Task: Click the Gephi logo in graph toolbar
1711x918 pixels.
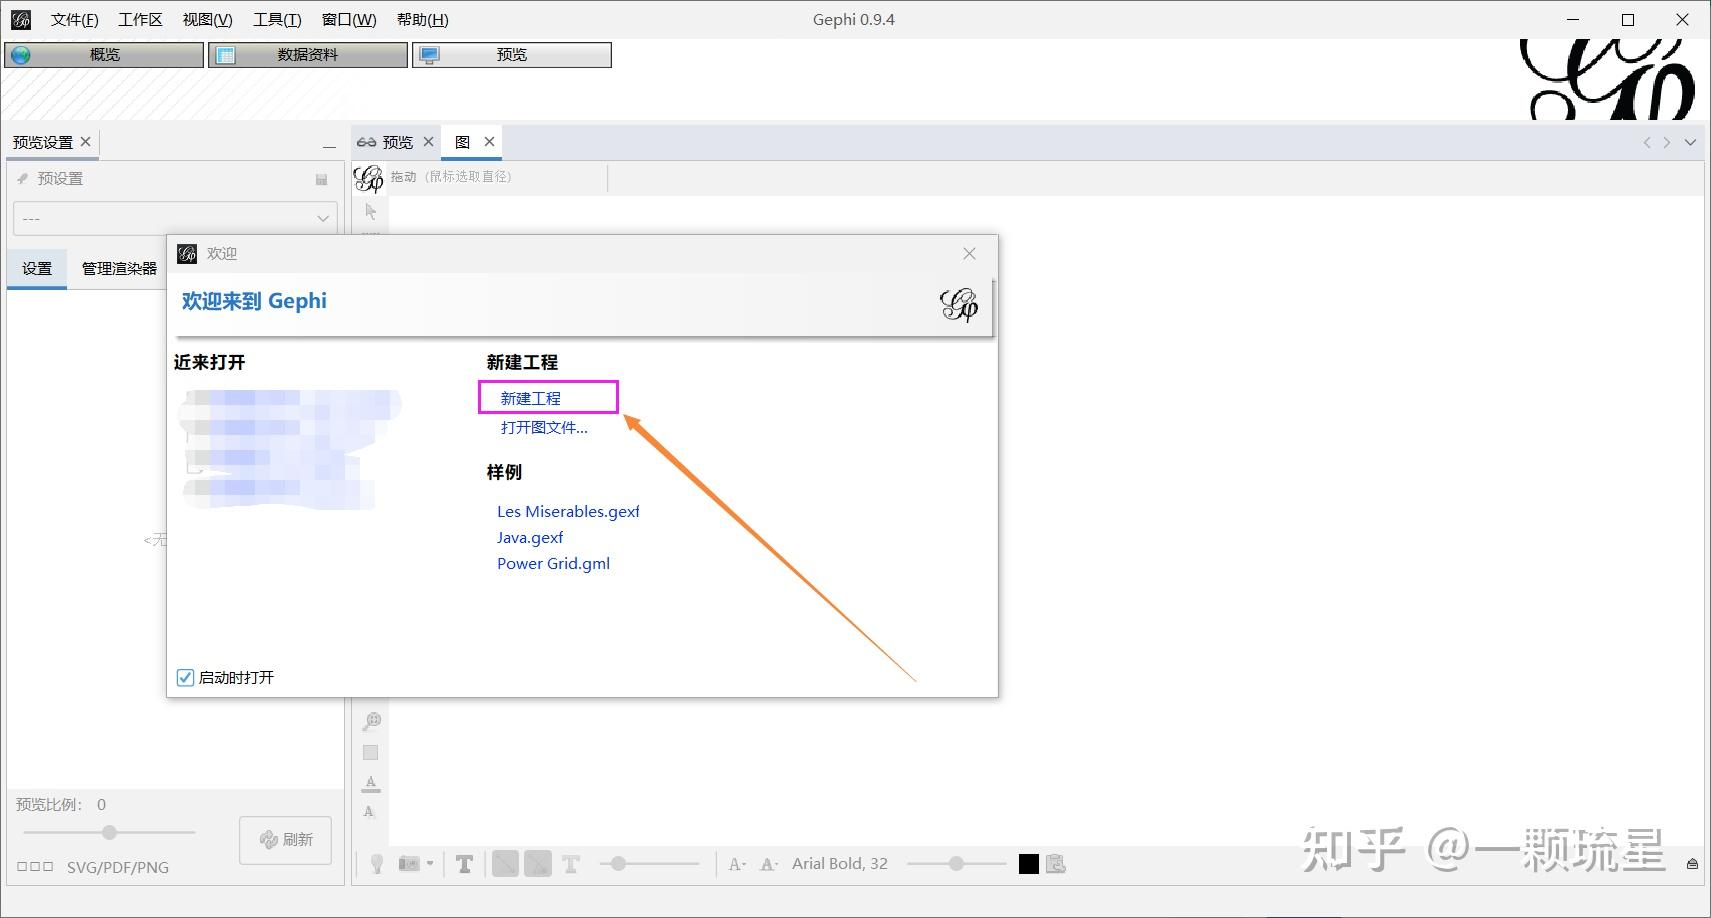Action: [369, 178]
